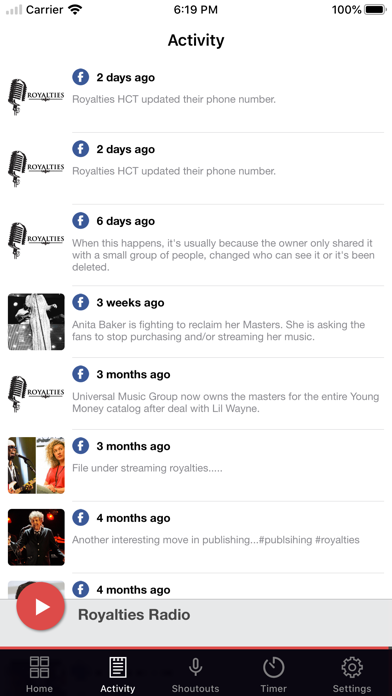Open the Anita Baker Masters post text
Viewport: 392px width, 696px height.
218,331
